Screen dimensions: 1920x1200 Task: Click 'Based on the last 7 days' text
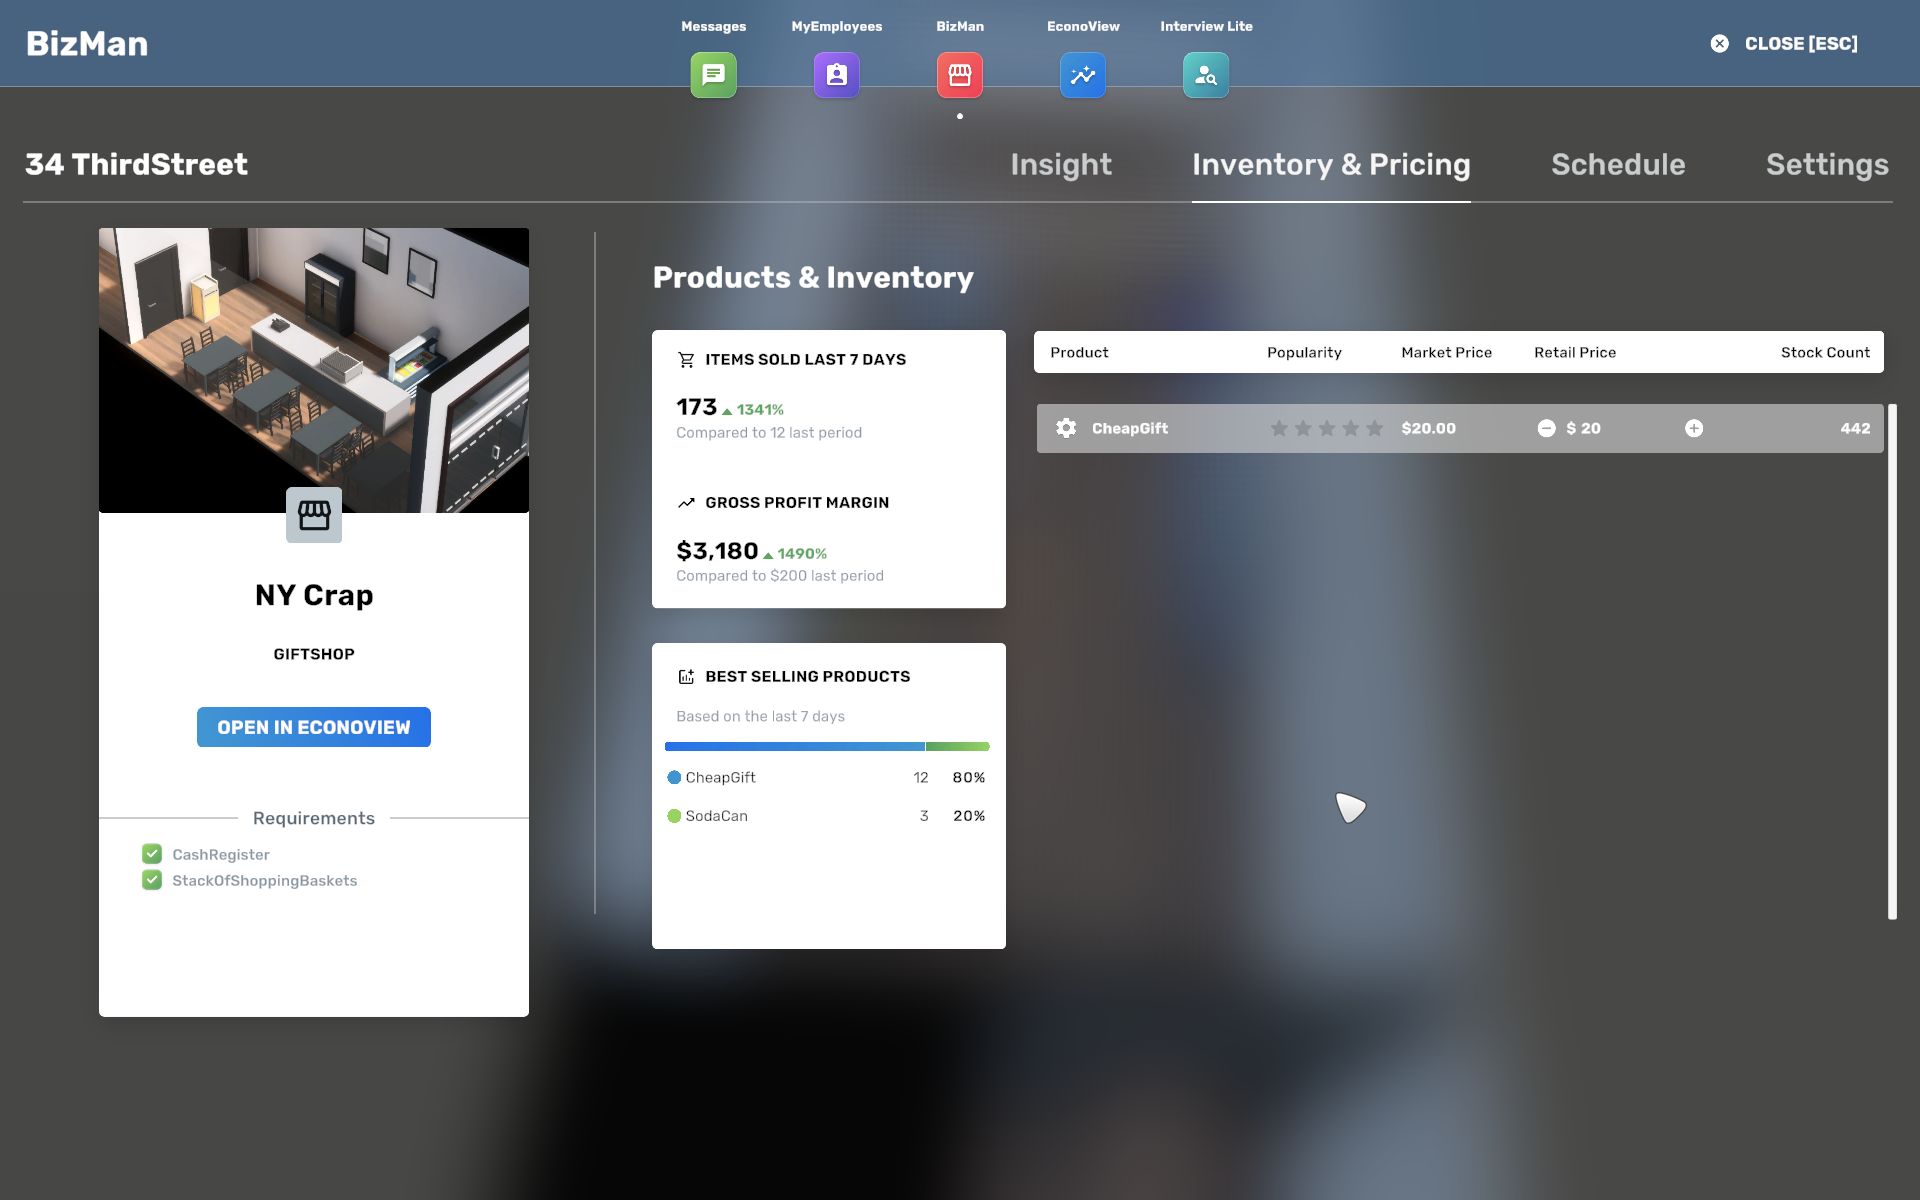point(760,717)
